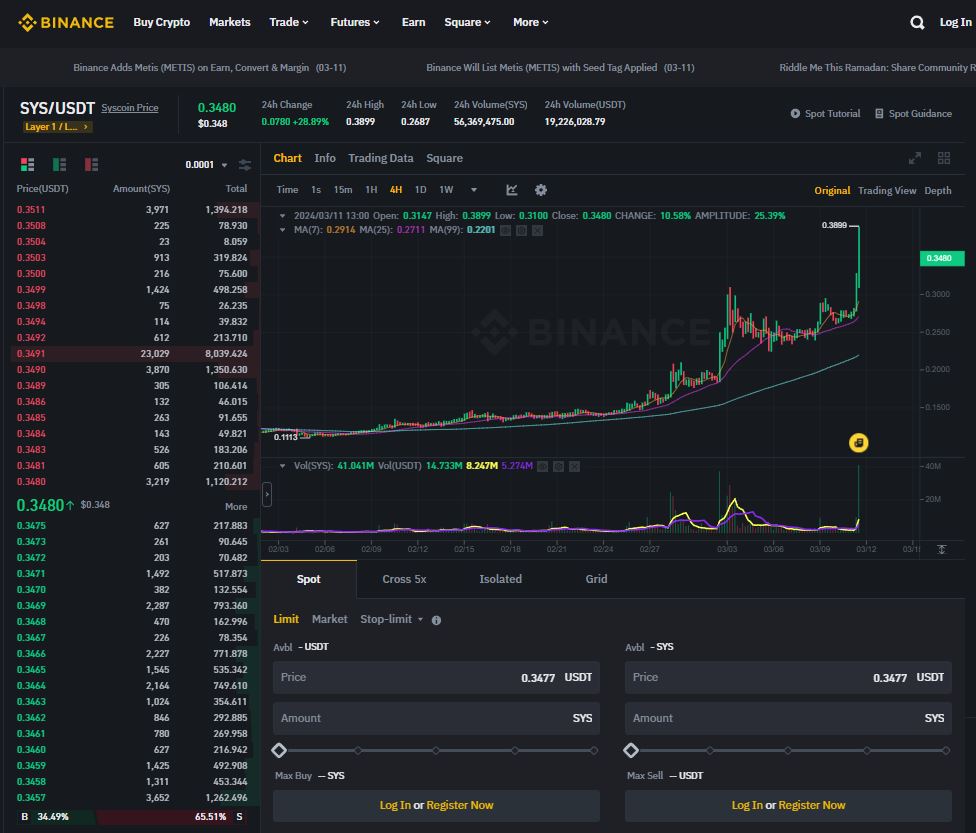Select the 15m chart interval
This screenshot has width=976, height=833.
(343, 190)
